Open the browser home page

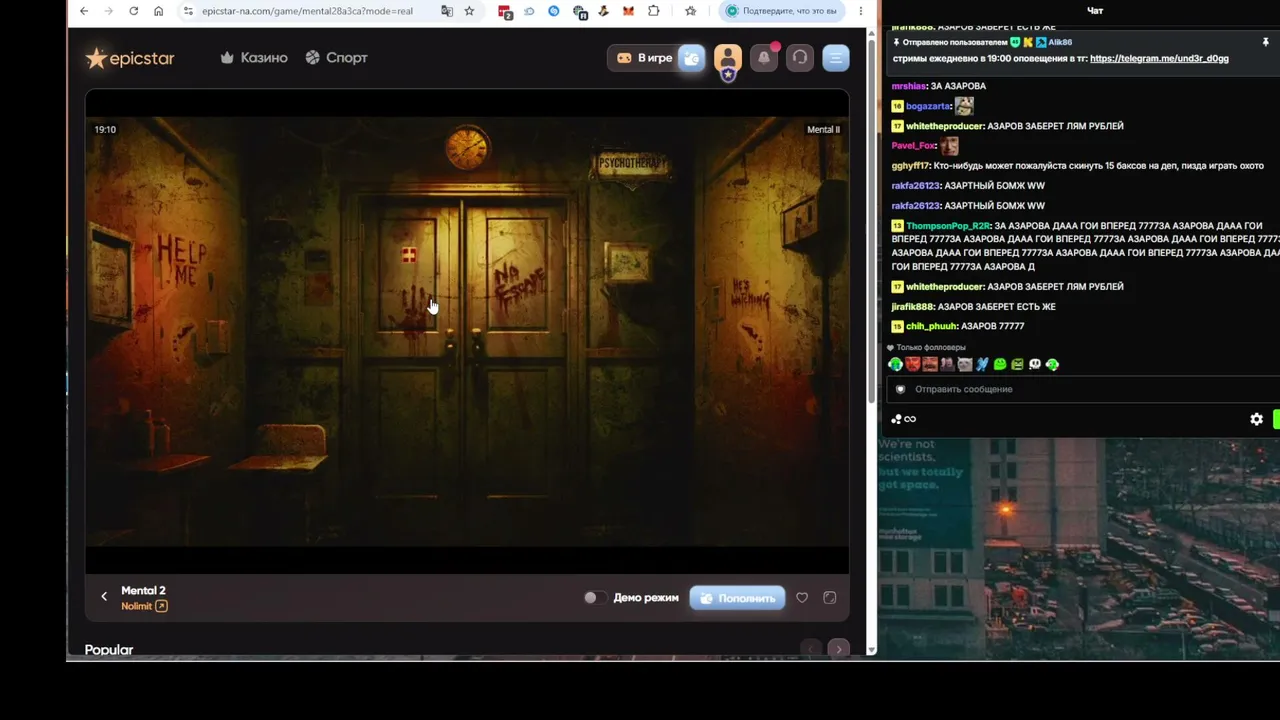click(x=158, y=11)
